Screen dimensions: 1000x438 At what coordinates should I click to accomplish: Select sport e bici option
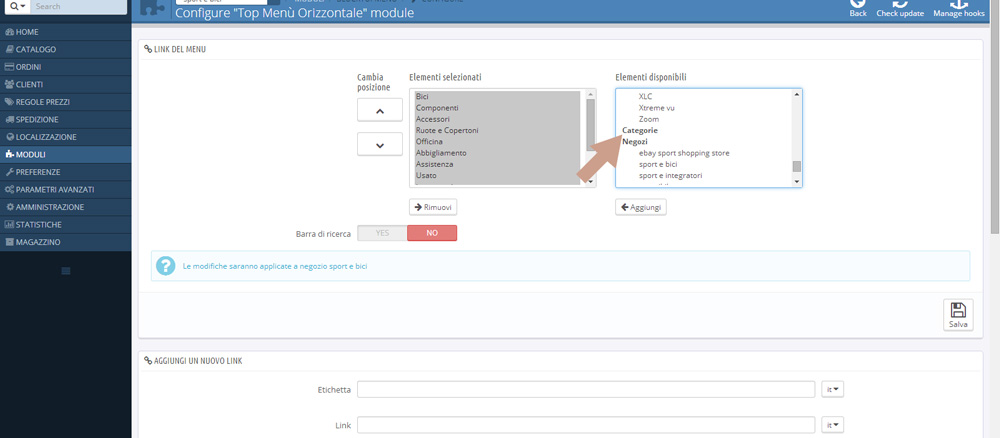658,164
